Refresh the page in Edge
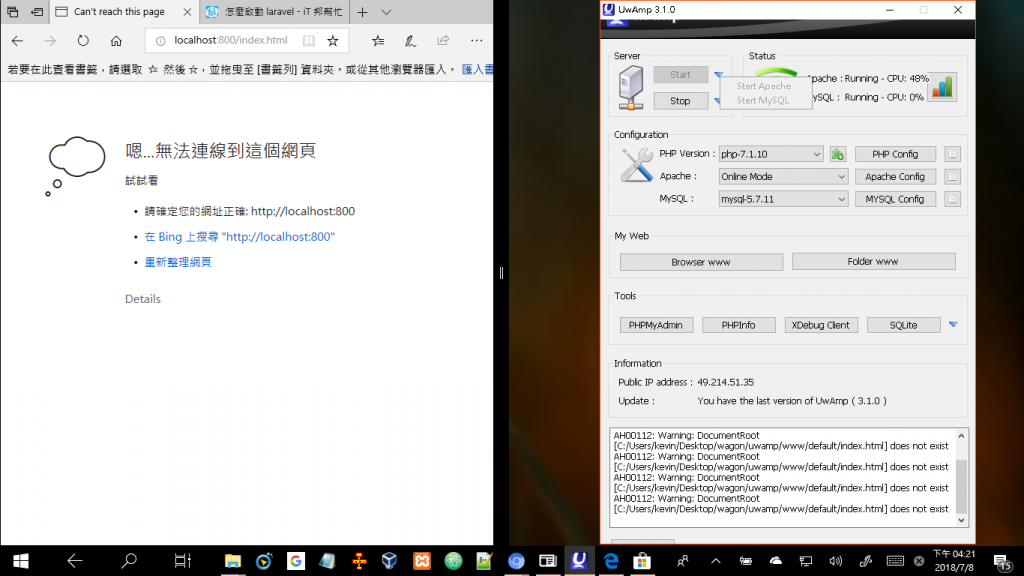This screenshot has height=576, width=1024. click(83, 40)
